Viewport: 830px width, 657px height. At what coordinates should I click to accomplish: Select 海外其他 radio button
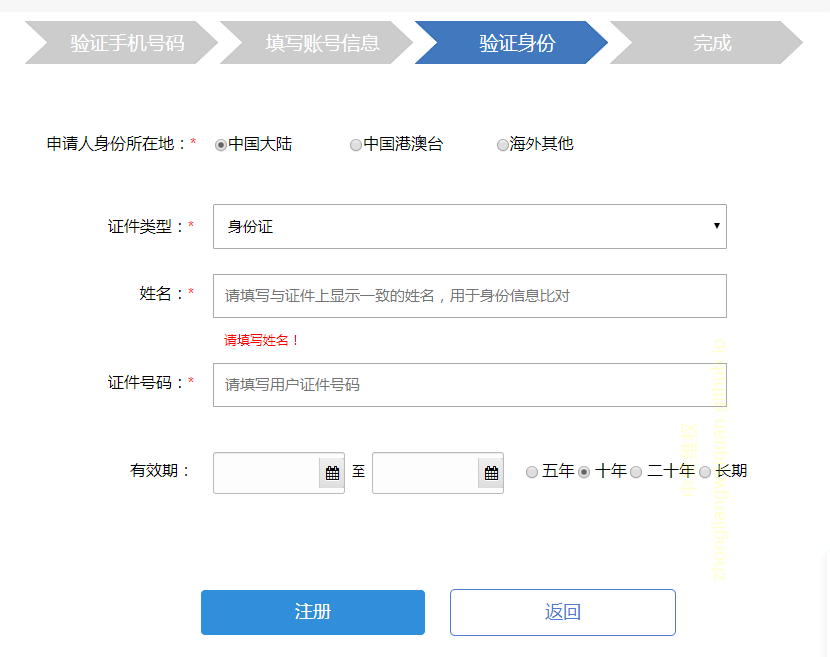click(502, 145)
